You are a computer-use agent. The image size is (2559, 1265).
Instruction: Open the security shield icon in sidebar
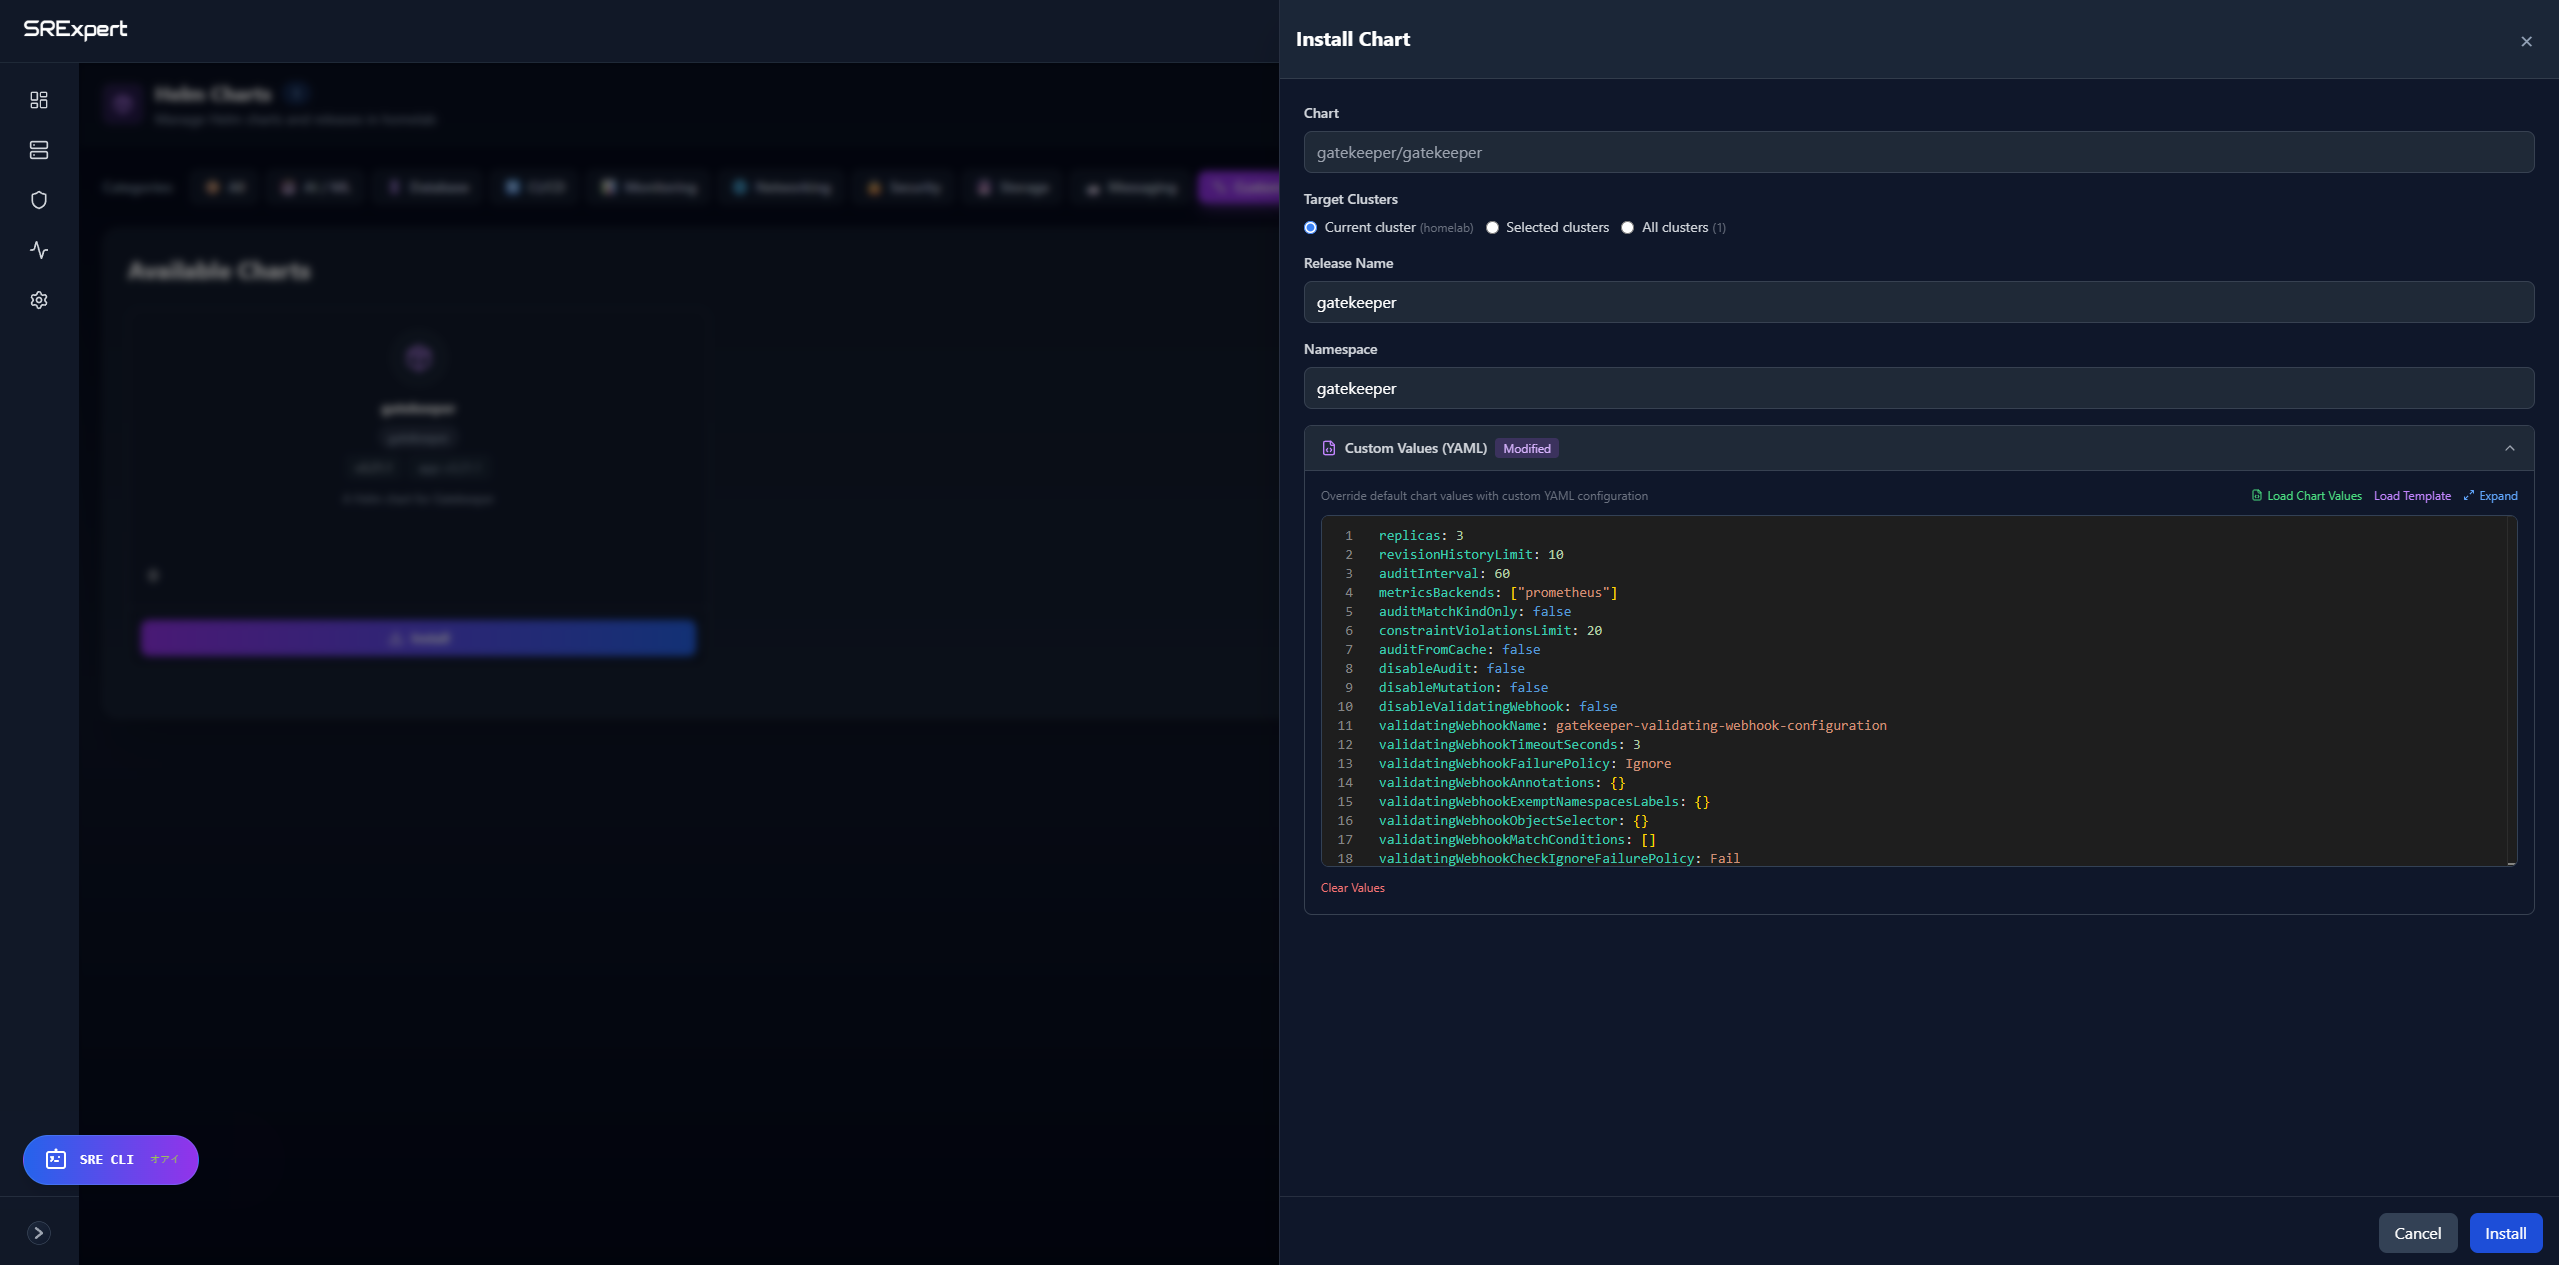pos(39,200)
